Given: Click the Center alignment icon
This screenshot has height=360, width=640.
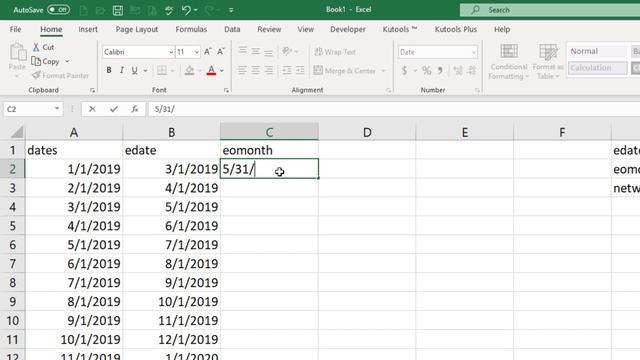Looking at the screenshot, I should (256, 70).
